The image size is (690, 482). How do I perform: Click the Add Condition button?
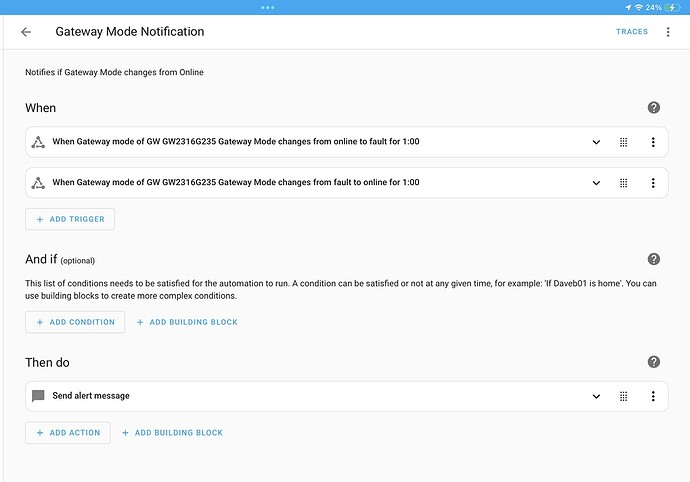[75, 322]
